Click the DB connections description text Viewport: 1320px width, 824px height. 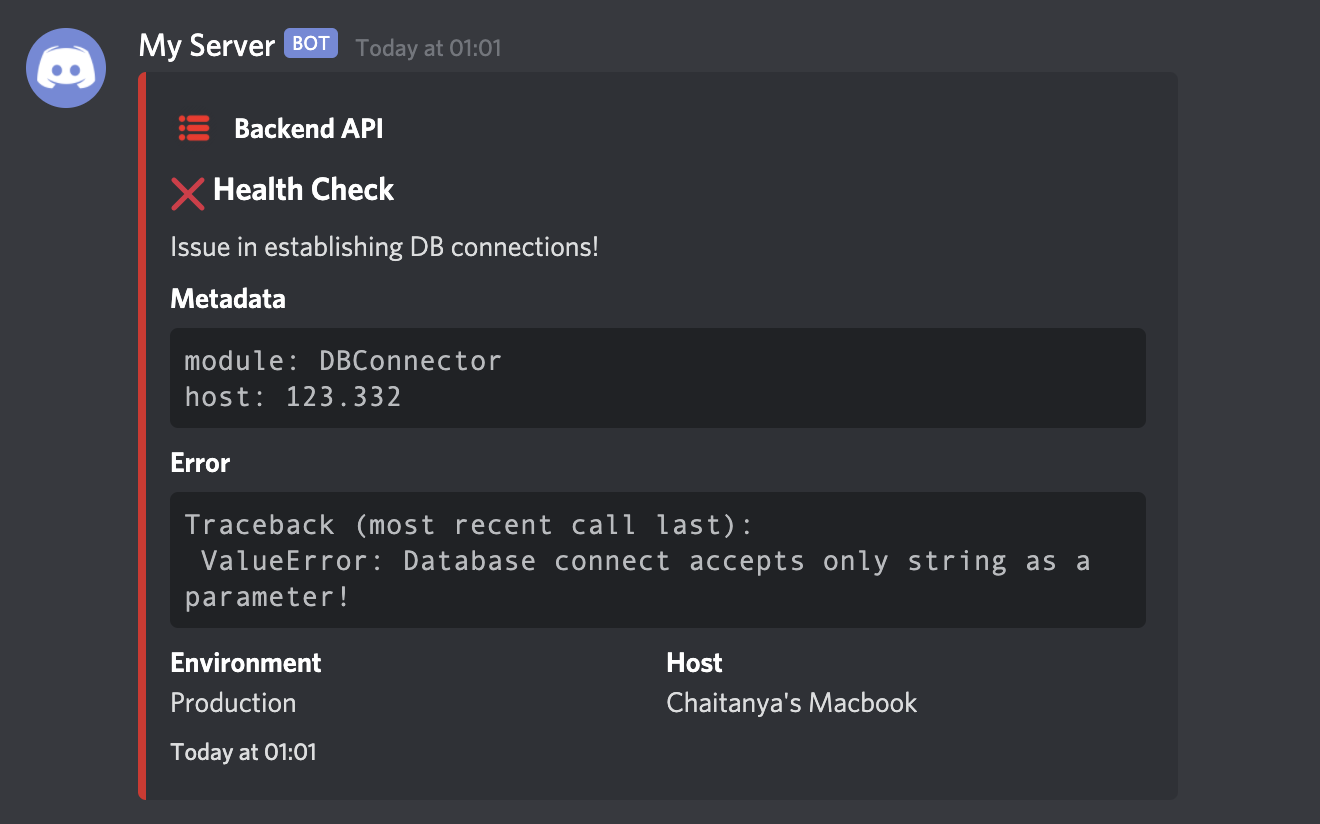click(x=384, y=247)
